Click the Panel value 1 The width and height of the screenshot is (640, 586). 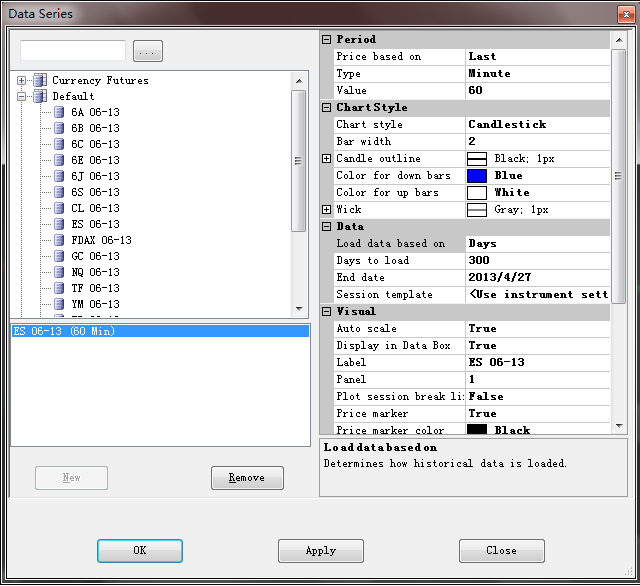click(538, 380)
